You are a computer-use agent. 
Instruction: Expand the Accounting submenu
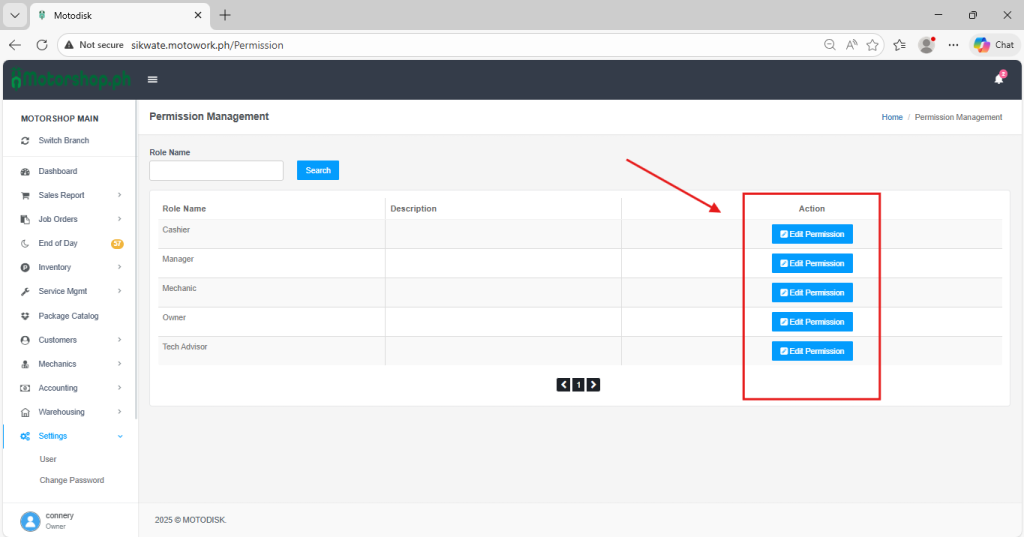tap(119, 388)
